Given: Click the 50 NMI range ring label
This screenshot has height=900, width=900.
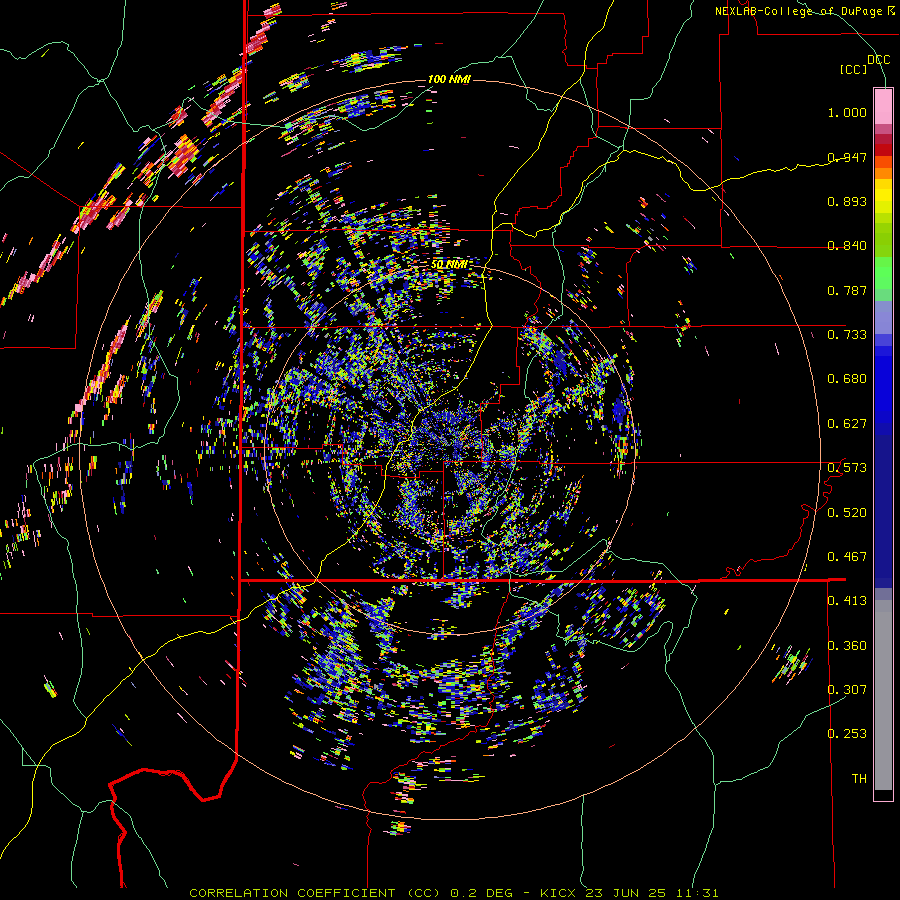Looking at the screenshot, I should point(449,264).
